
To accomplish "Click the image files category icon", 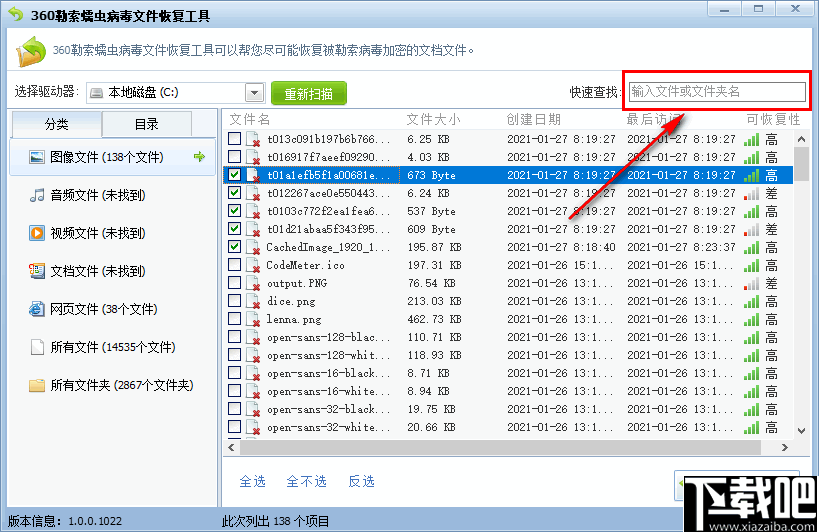I will (x=37, y=157).
